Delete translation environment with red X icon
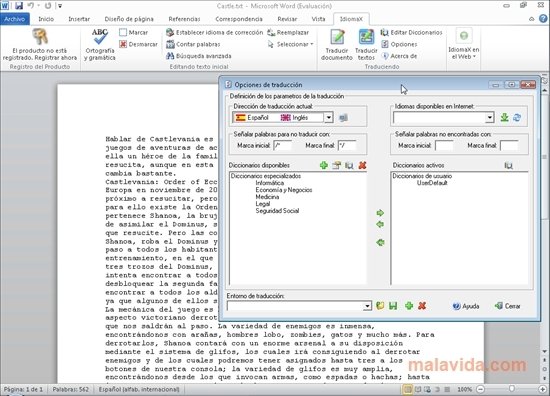This screenshot has height=396, width=550. pos(422,306)
